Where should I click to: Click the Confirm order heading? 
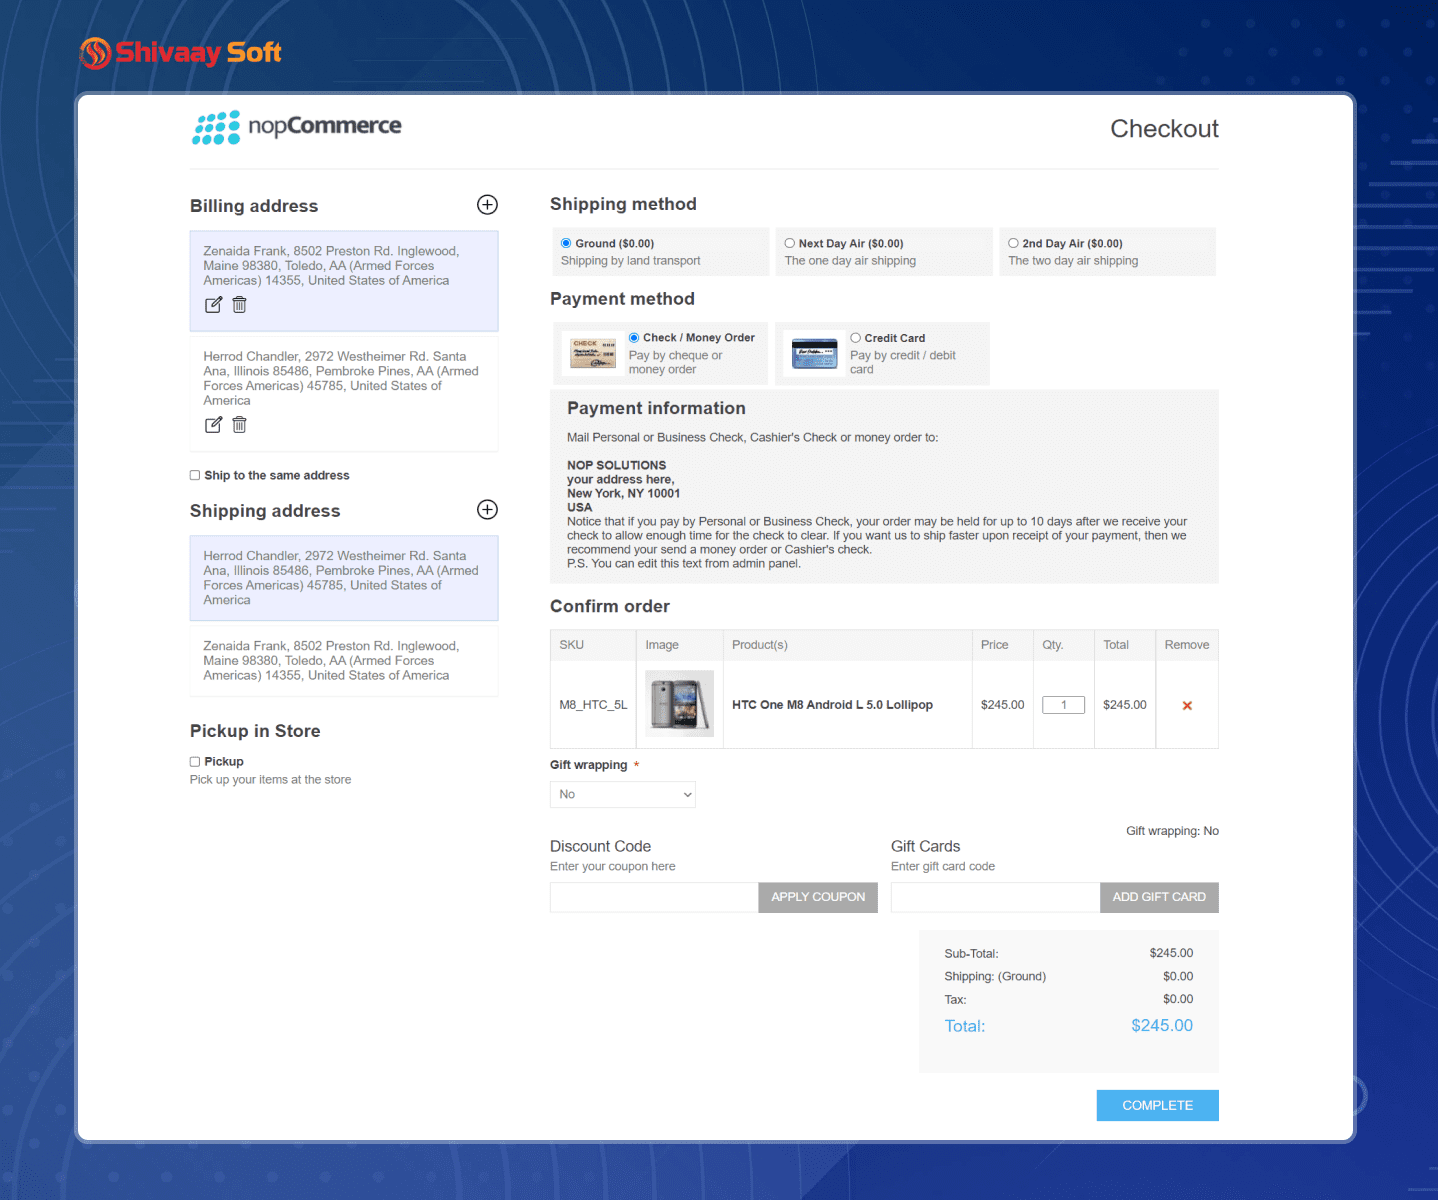[x=610, y=607]
